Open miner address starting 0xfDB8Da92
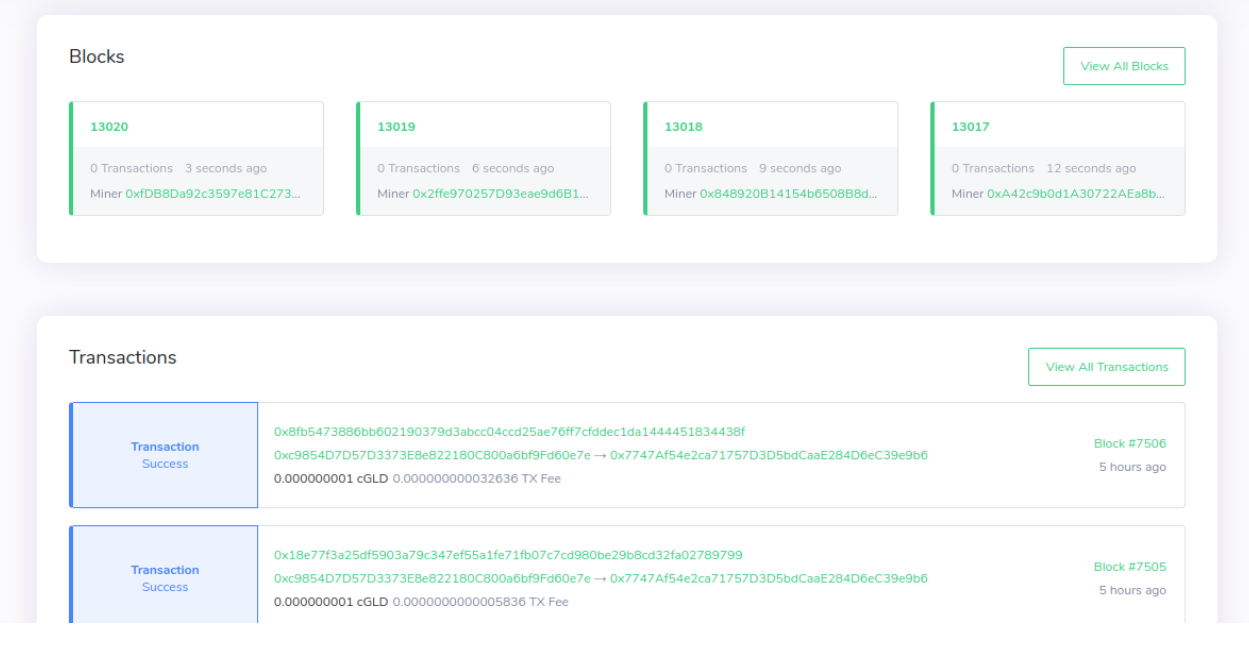The height and width of the screenshot is (646, 1249). click(209, 193)
